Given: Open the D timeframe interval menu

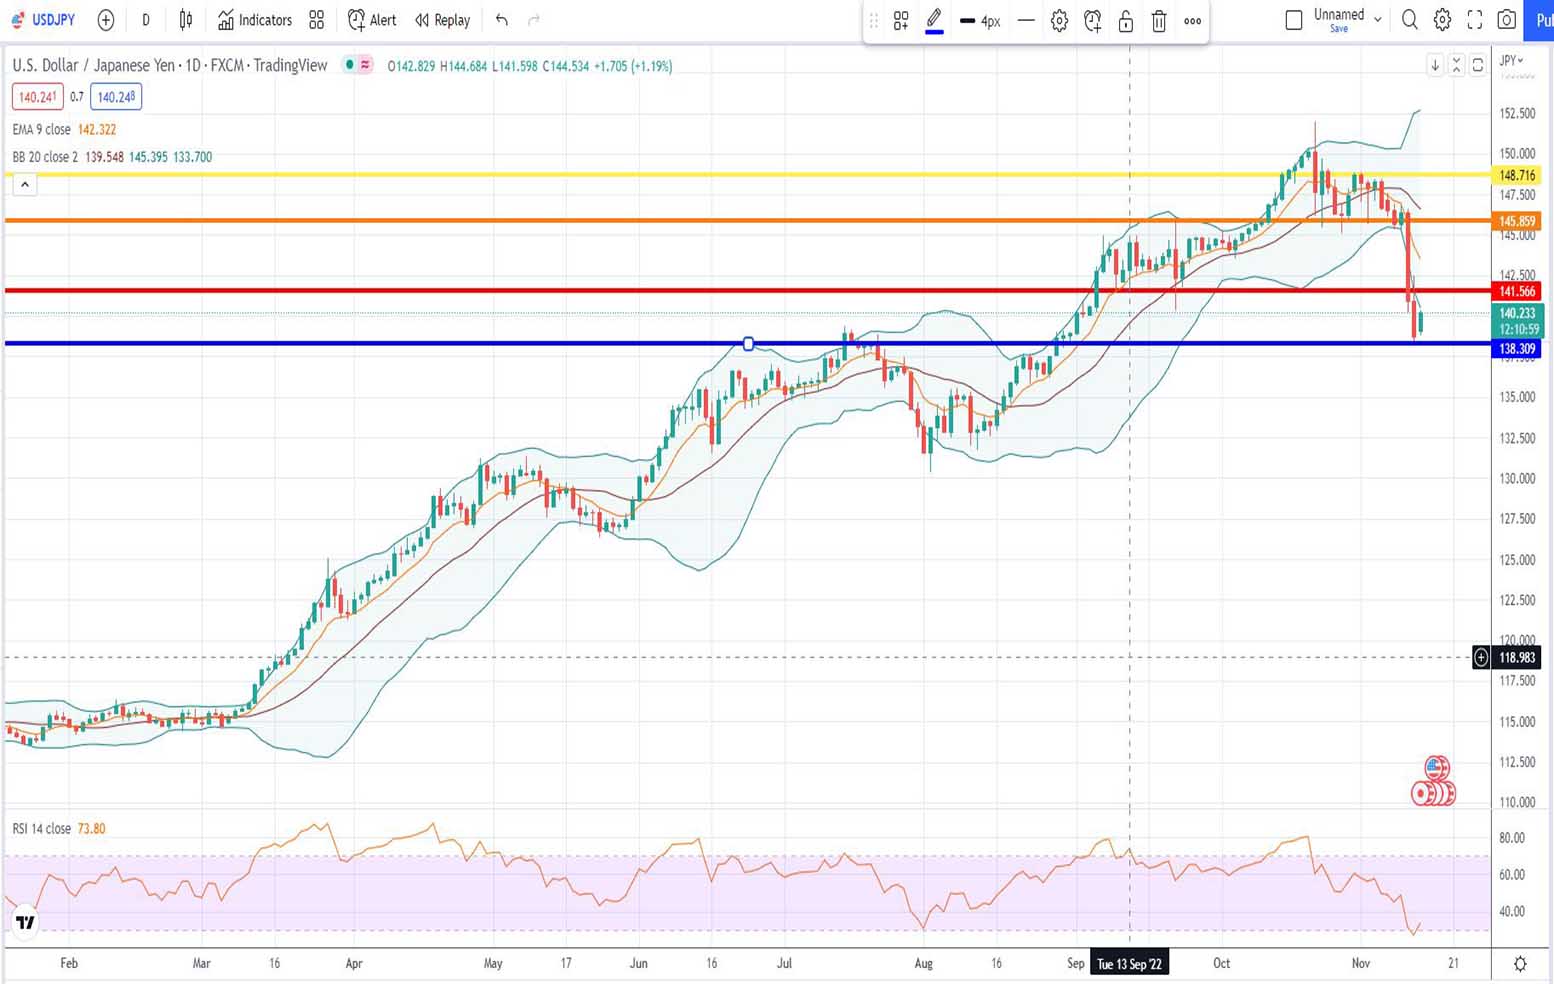Looking at the screenshot, I should [x=146, y=20].
